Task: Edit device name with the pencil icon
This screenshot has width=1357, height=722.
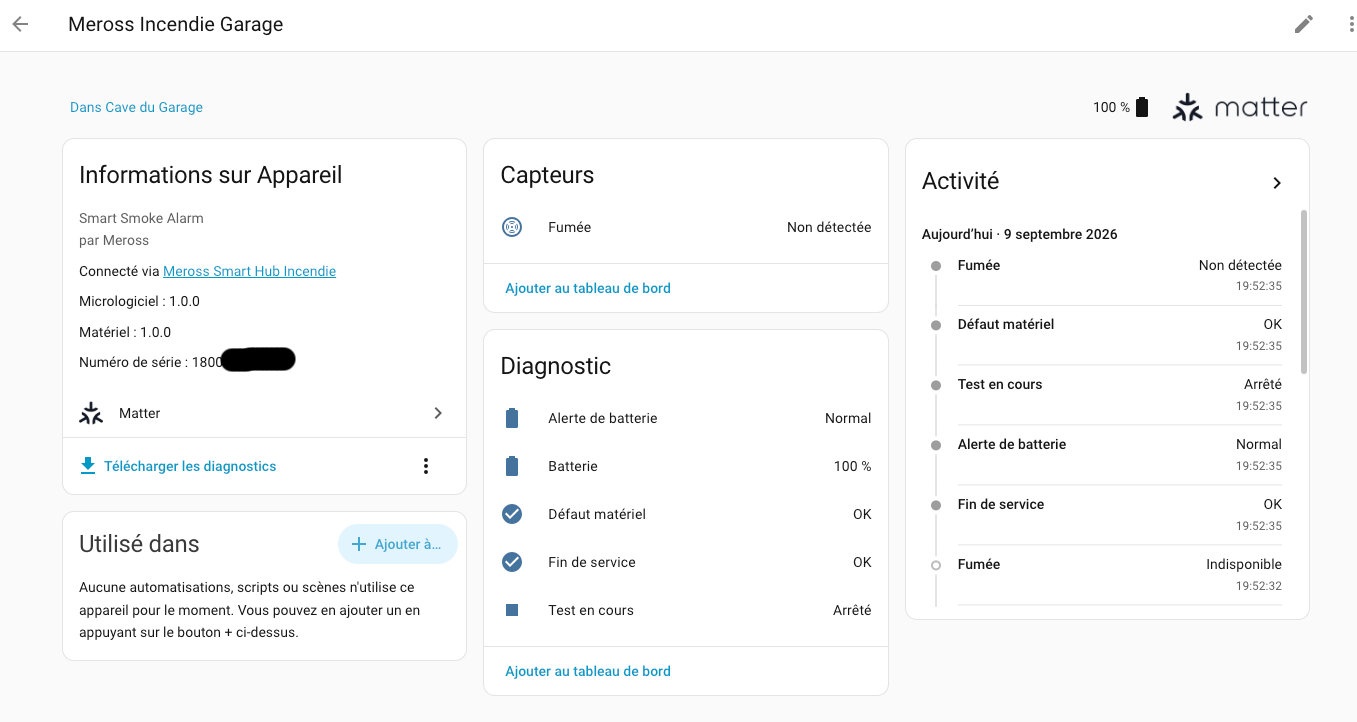Action: tap(1304, 25)
